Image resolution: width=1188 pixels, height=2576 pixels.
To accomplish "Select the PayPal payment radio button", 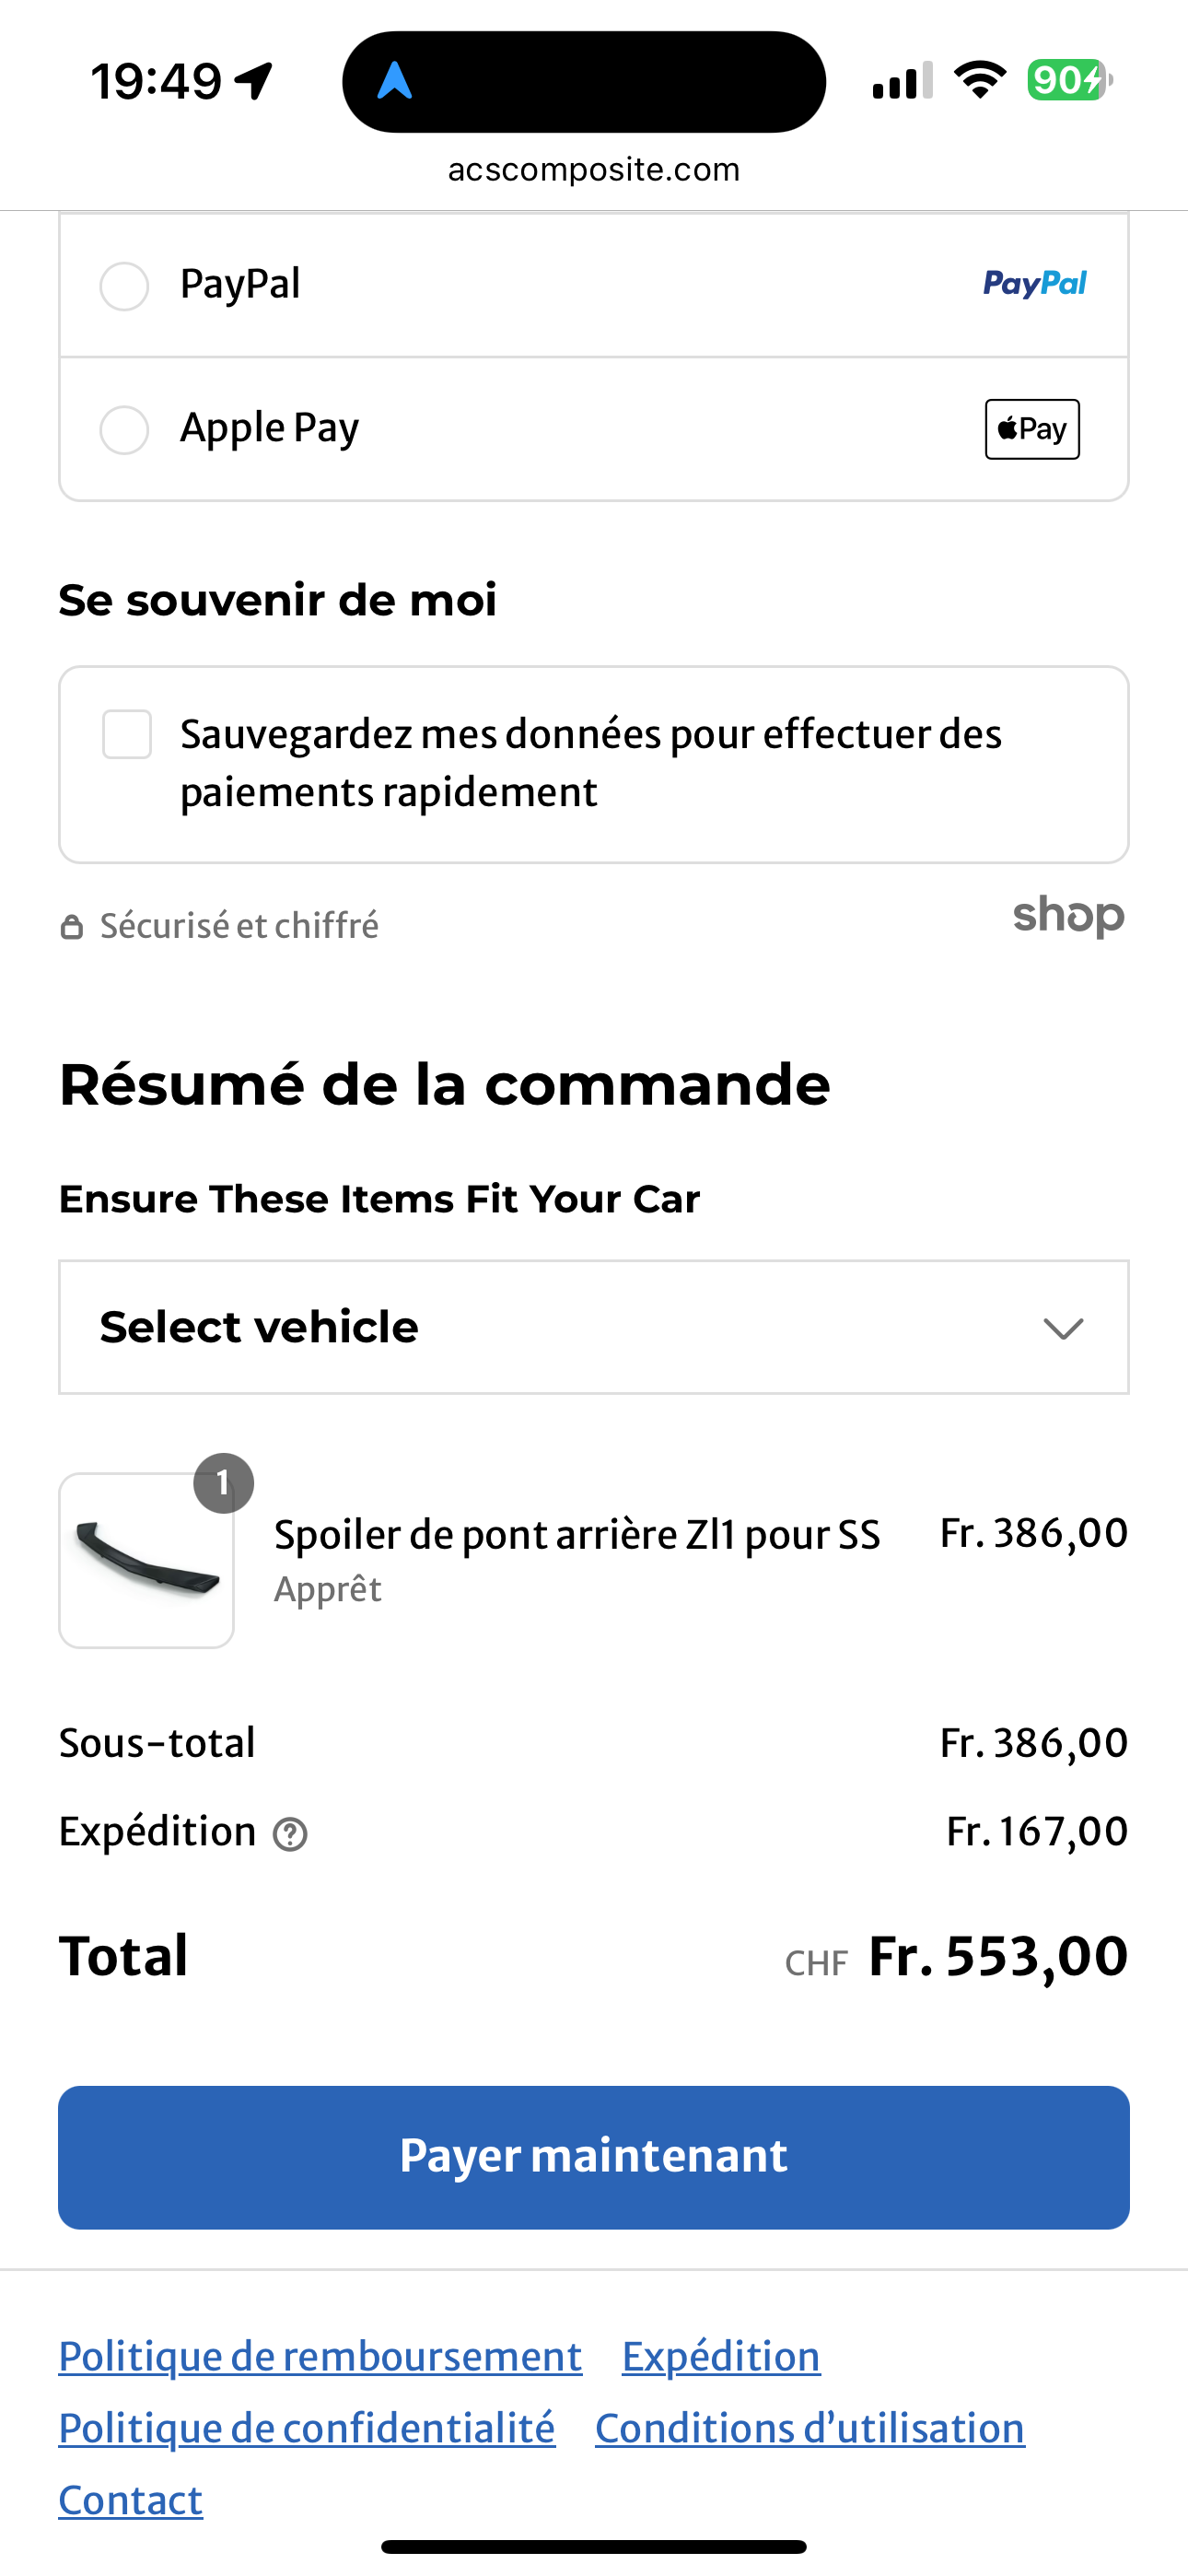I will pyautogui.click(x=124, y=286).
